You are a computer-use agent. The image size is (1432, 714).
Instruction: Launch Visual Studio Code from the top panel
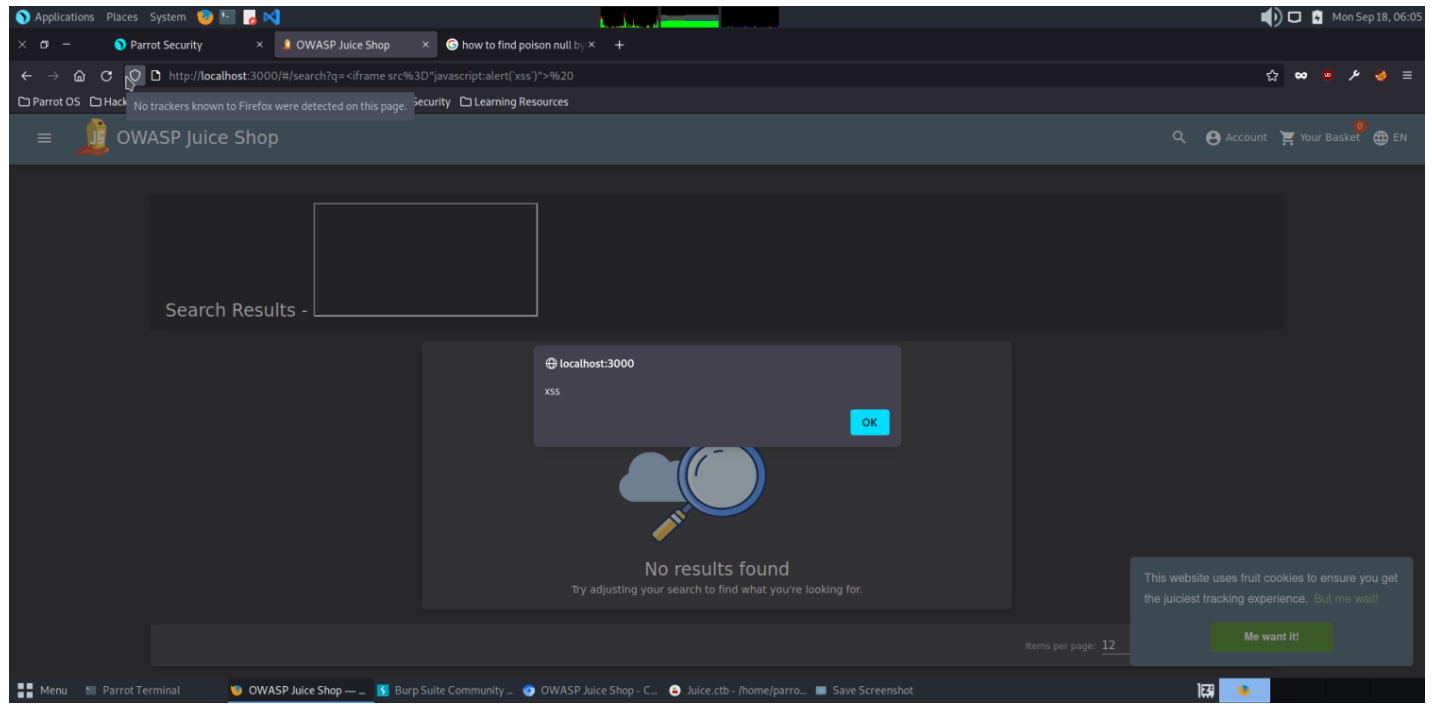[x=272, y=17]
